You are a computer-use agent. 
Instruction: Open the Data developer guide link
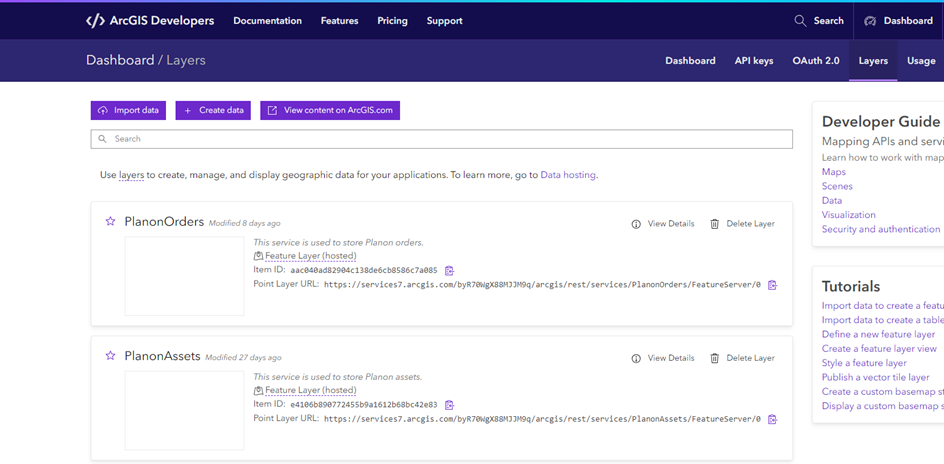pyautogui.click(x=832, y=200)
